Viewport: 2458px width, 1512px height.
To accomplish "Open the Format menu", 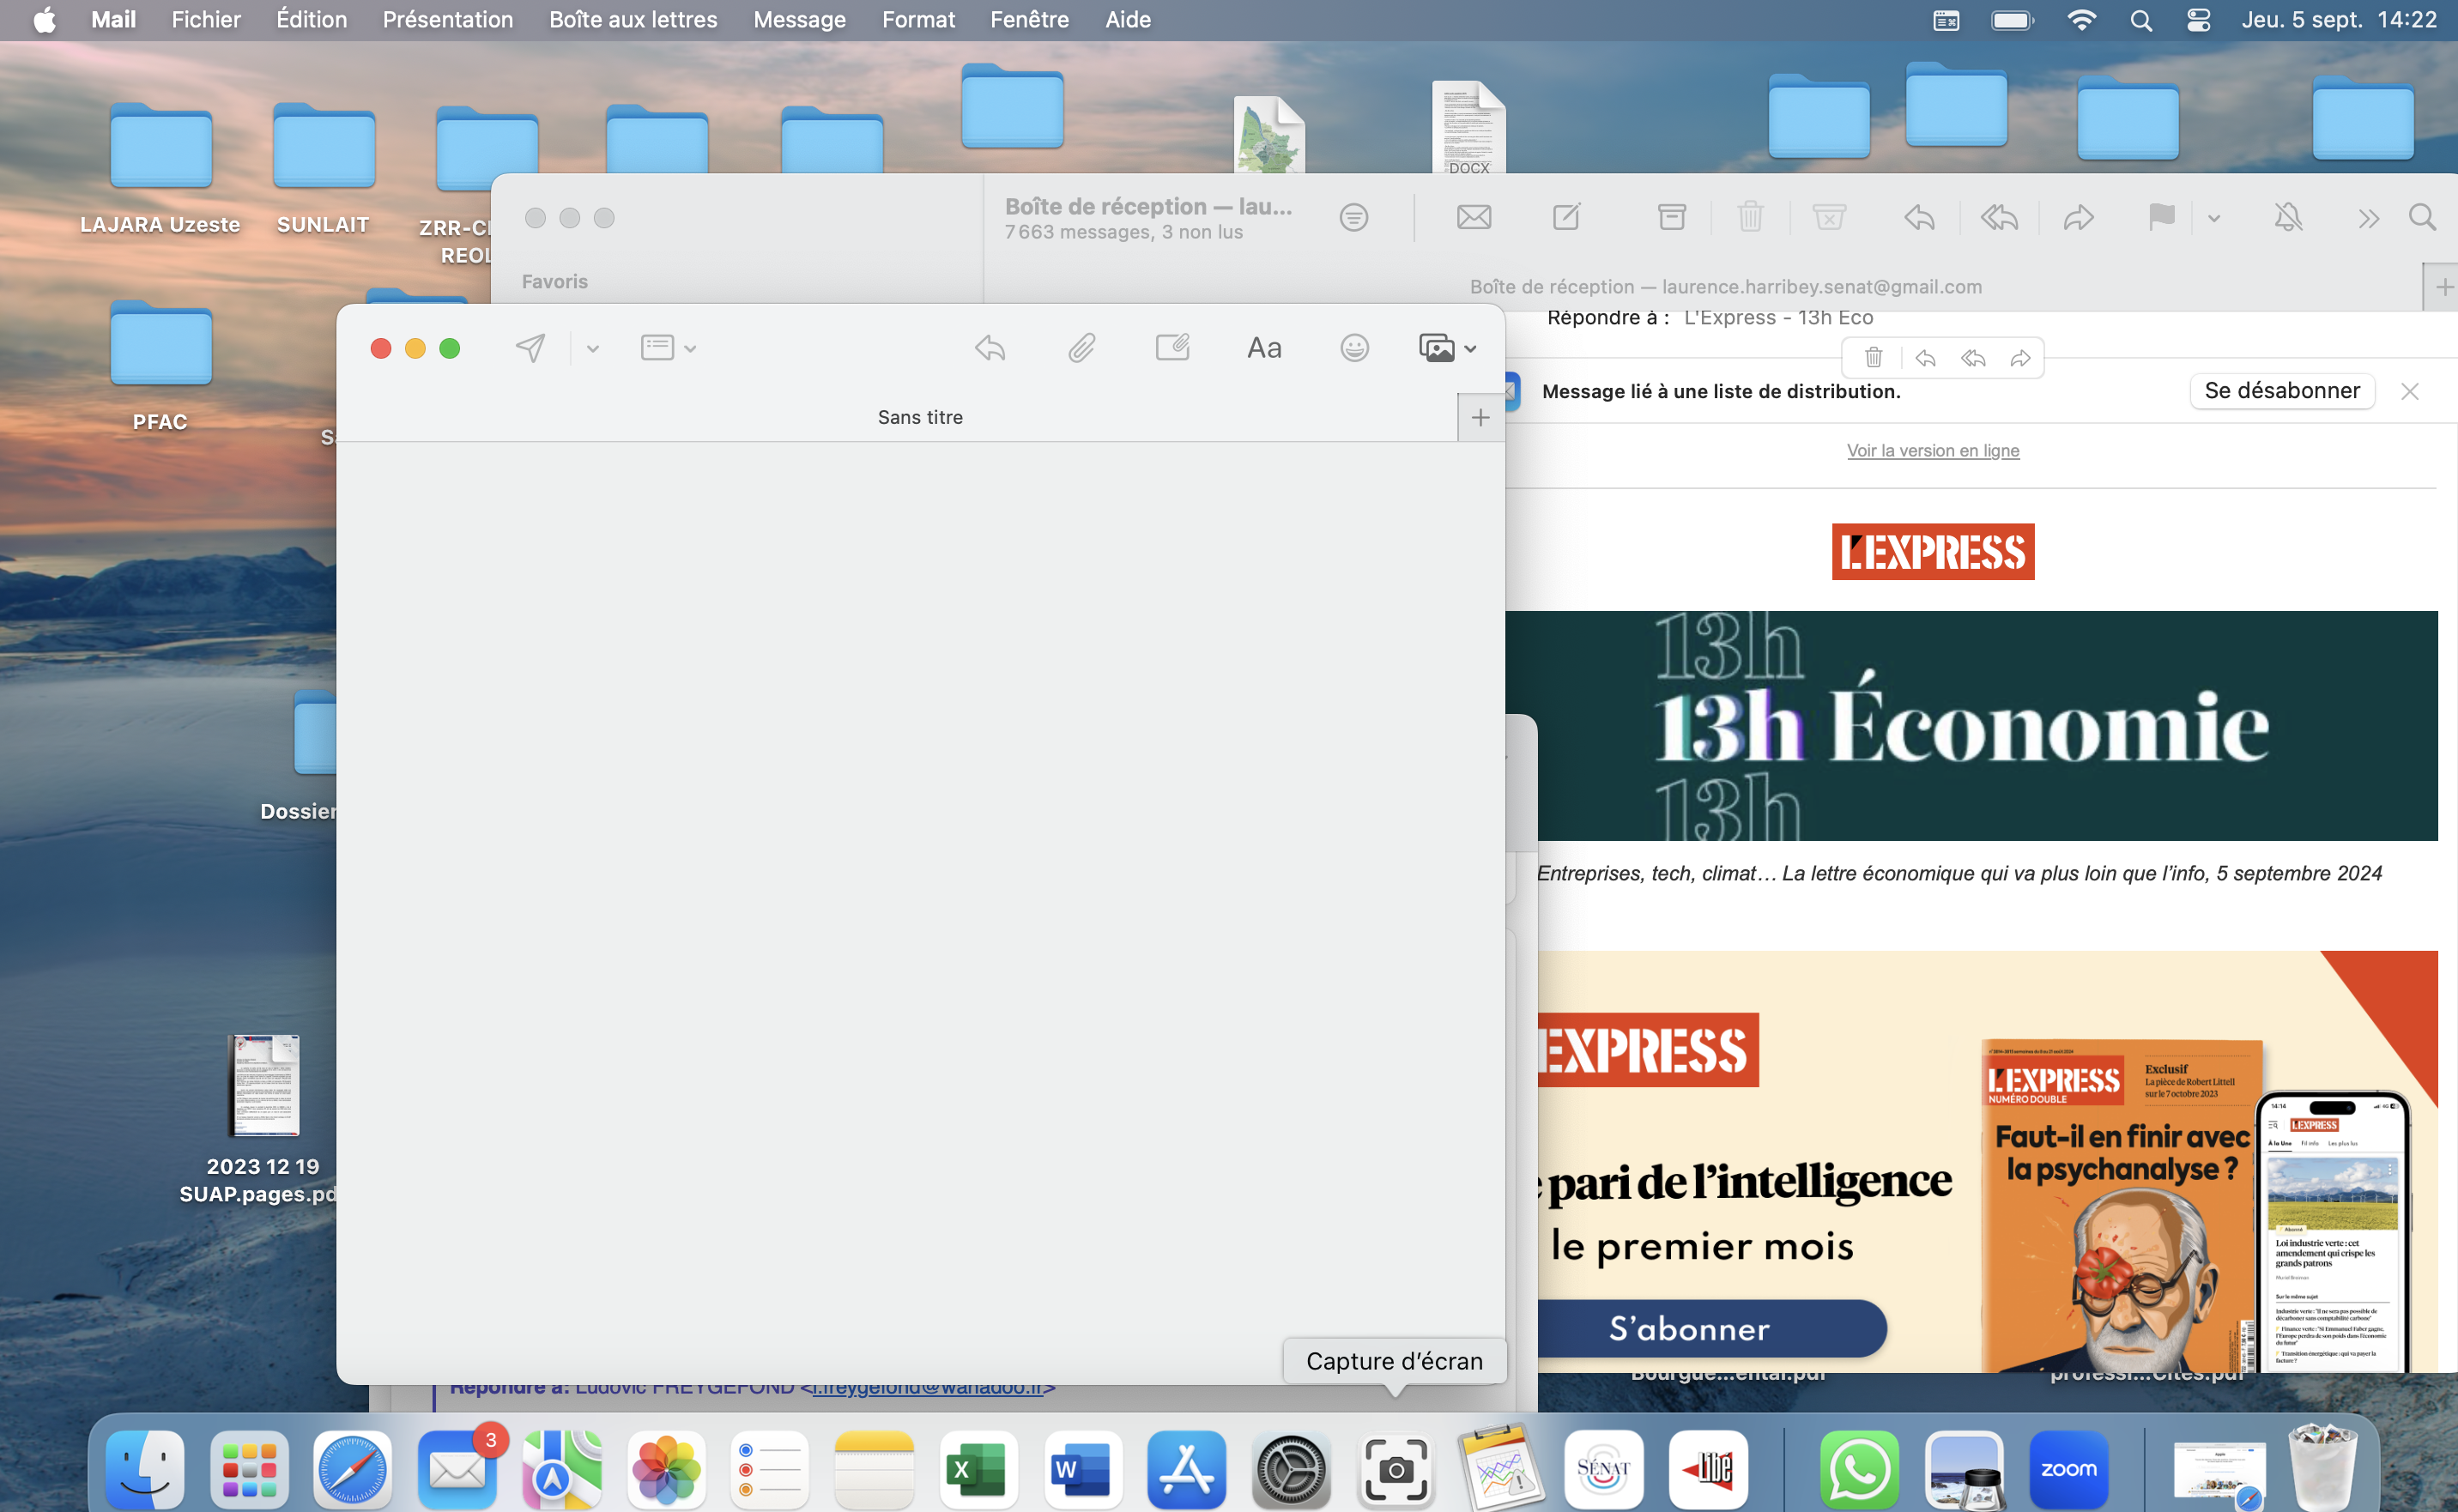I will click(917, 20).
